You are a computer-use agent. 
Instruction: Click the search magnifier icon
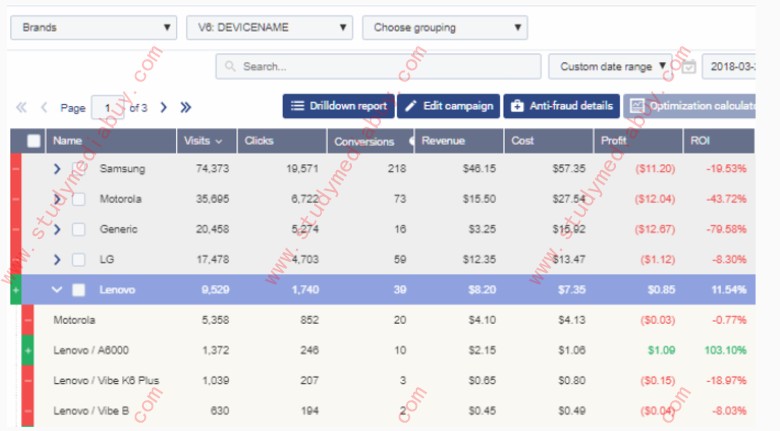pyautogui.click(x=229, y=66)
